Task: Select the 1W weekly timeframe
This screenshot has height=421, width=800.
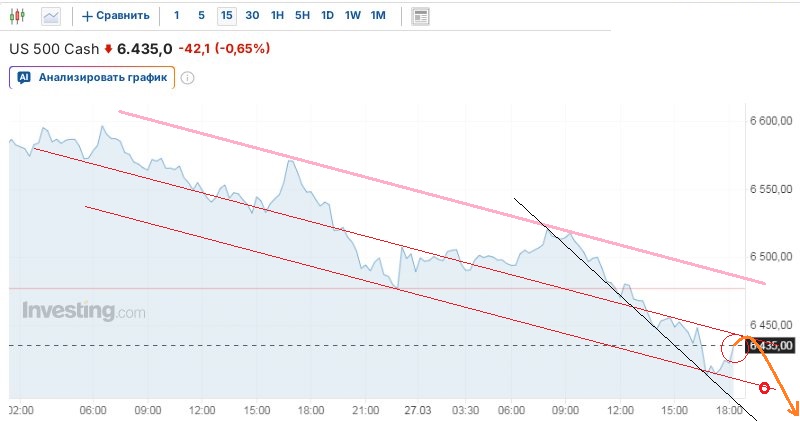Action: (x=352, y=16)
